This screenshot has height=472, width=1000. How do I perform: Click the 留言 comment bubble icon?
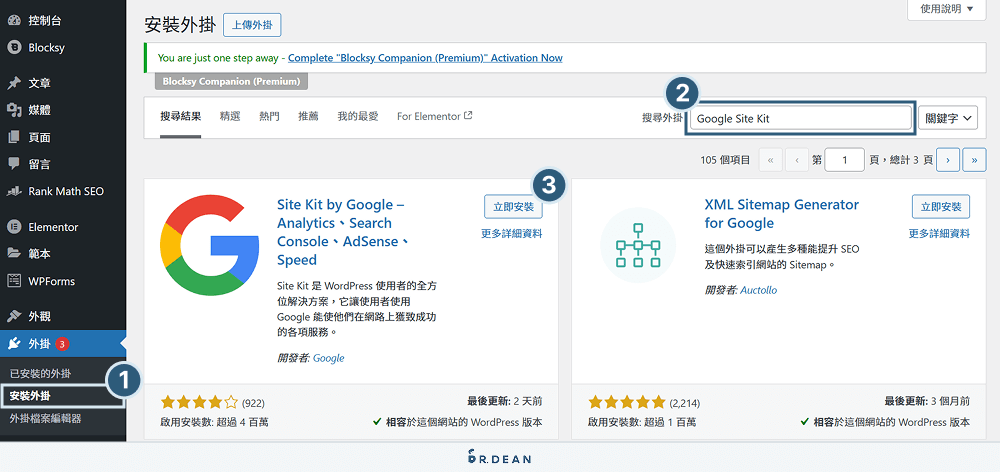[13, 164]
